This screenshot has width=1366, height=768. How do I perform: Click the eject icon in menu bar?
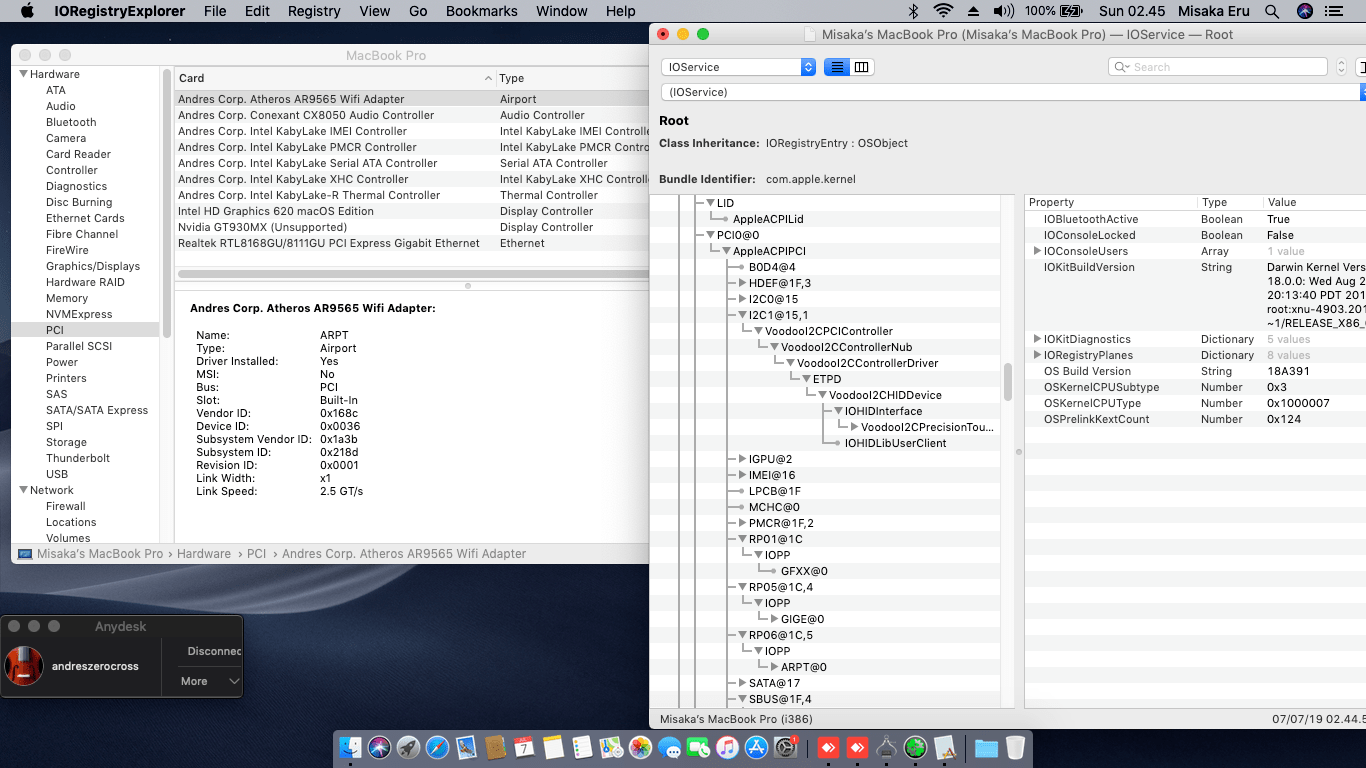(x=974, y=11)
